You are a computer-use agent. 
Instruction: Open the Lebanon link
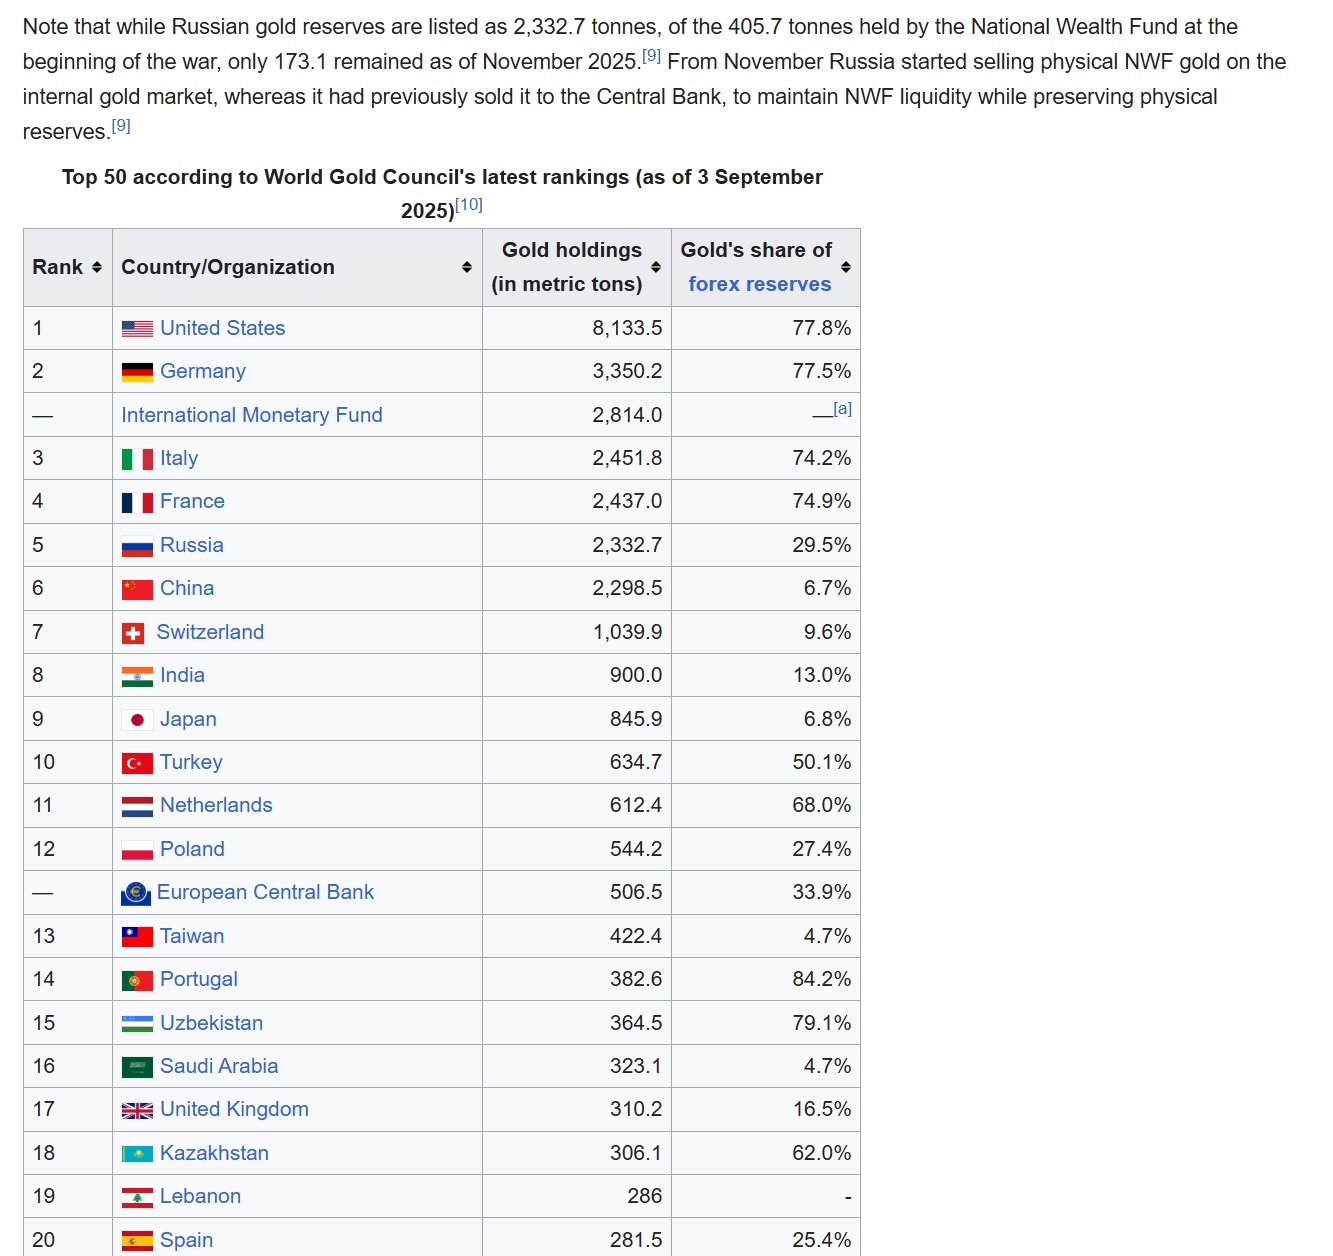pos(200,1196)
